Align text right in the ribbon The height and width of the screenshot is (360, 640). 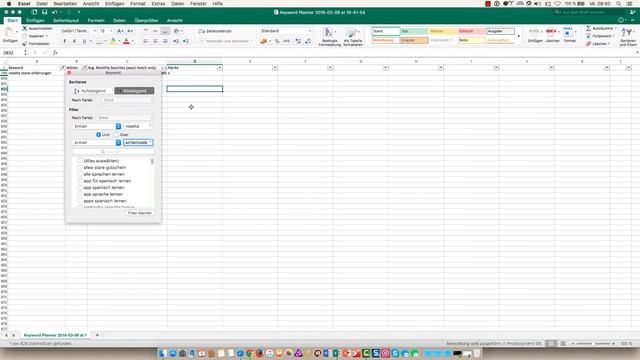pyautogui.click(x=165, y=41)
